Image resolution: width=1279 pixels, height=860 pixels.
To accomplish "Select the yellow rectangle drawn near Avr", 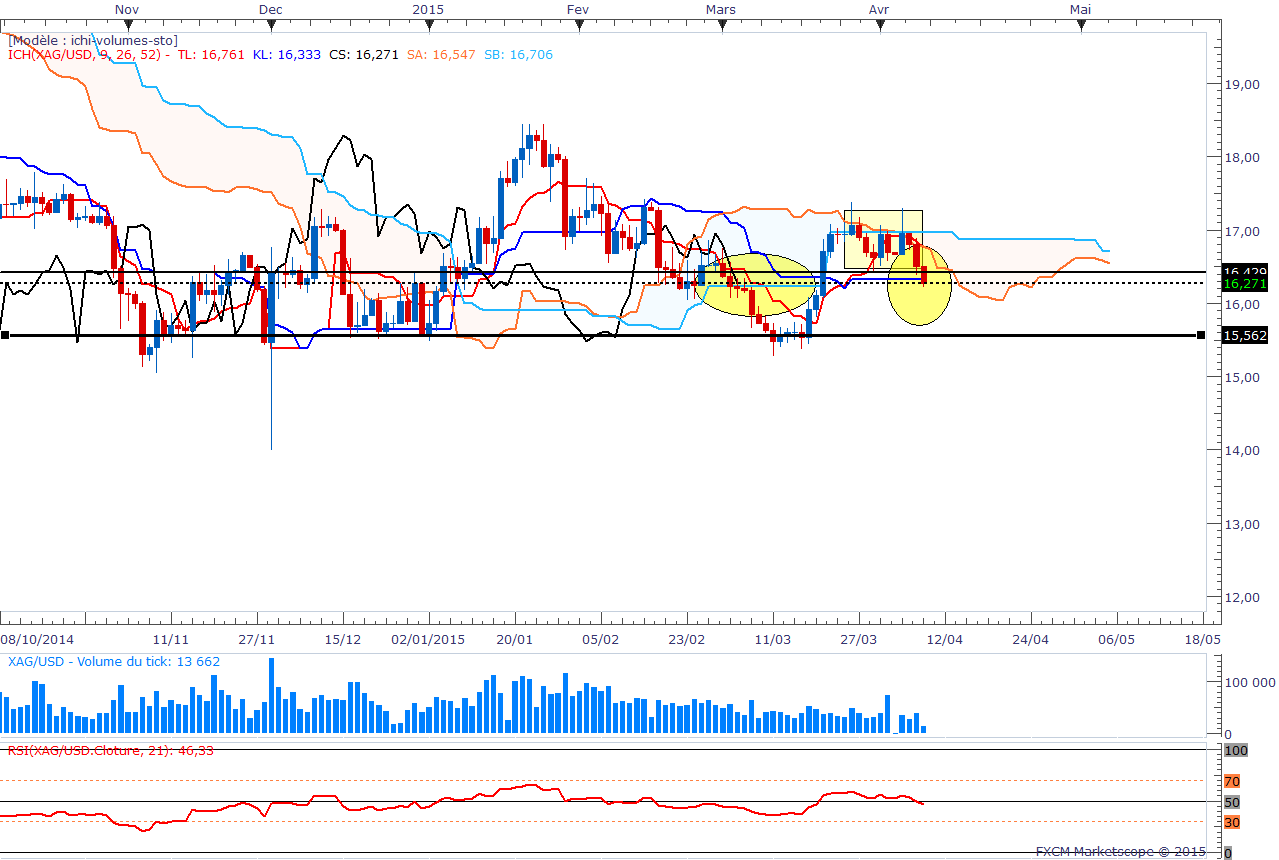I will 882,239.
